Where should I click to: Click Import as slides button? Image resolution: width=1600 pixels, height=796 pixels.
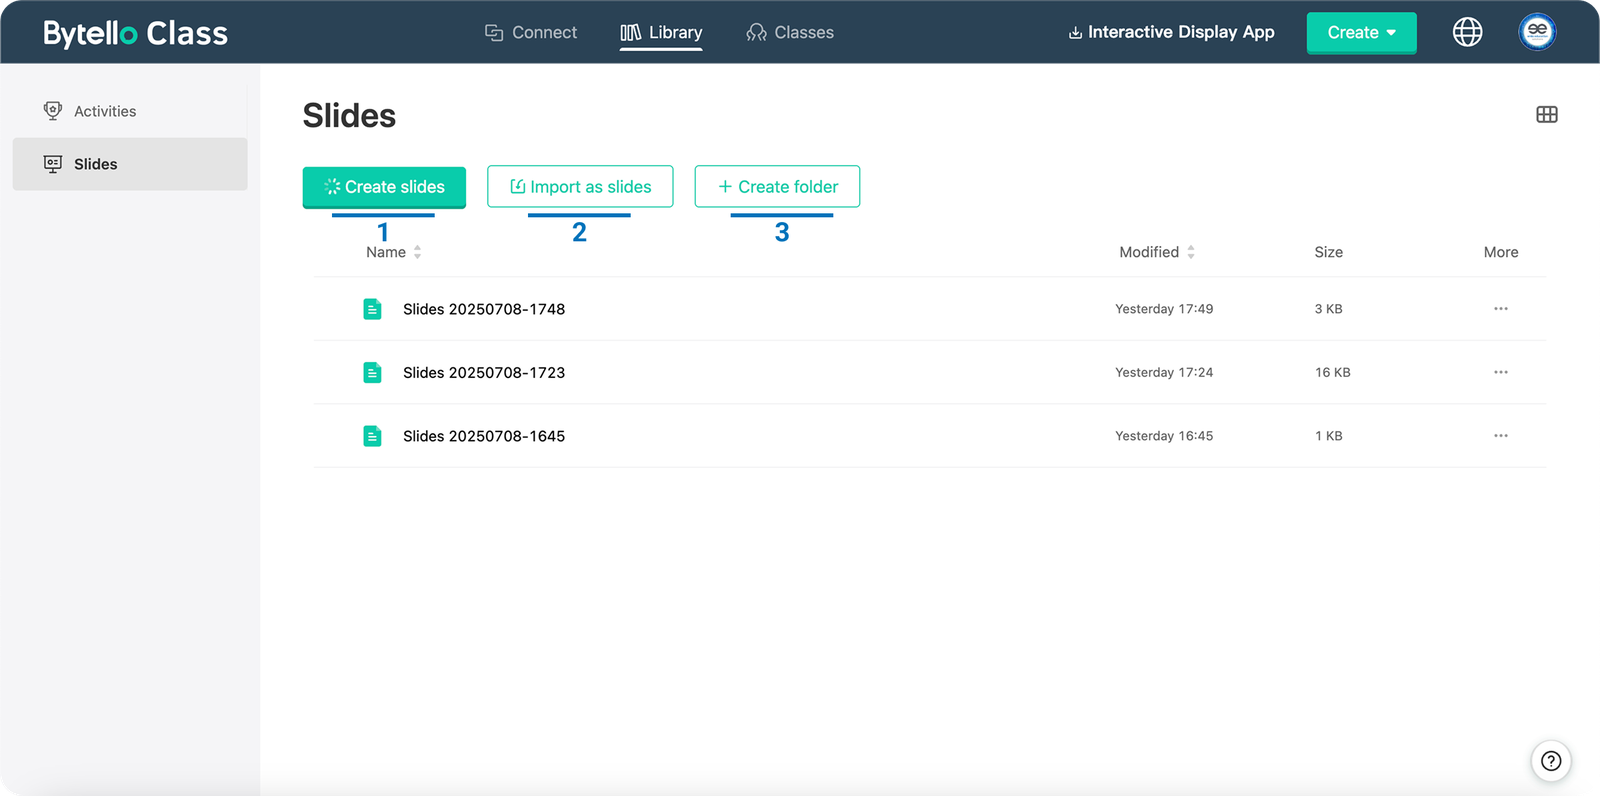click(x=580, y=187)
